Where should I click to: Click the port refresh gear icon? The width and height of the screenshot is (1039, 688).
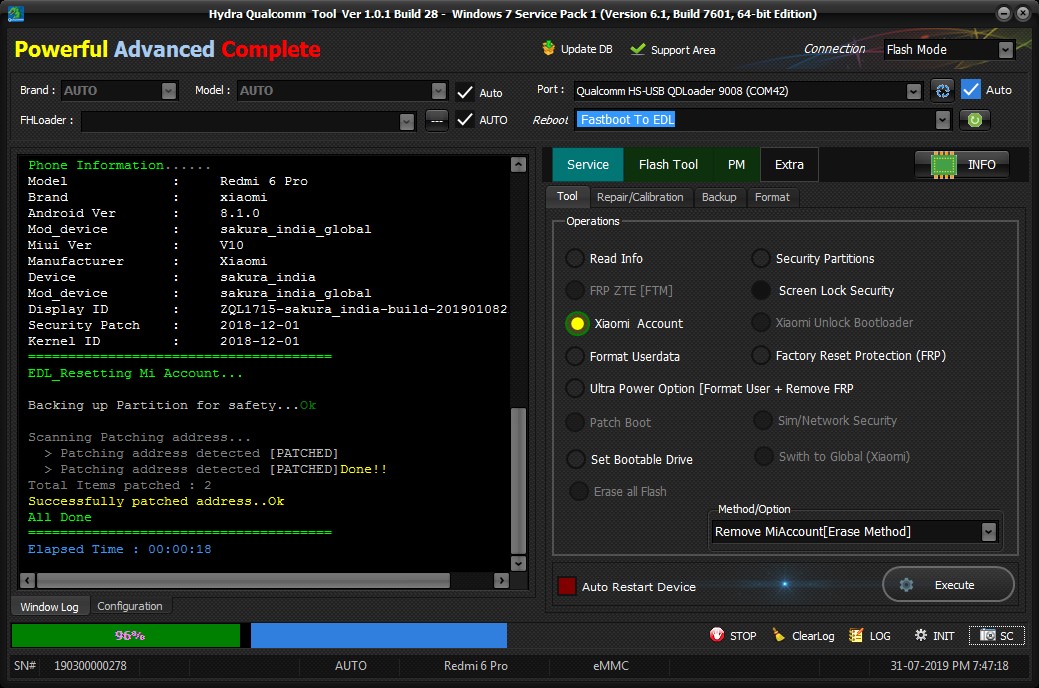click(942, 90)
